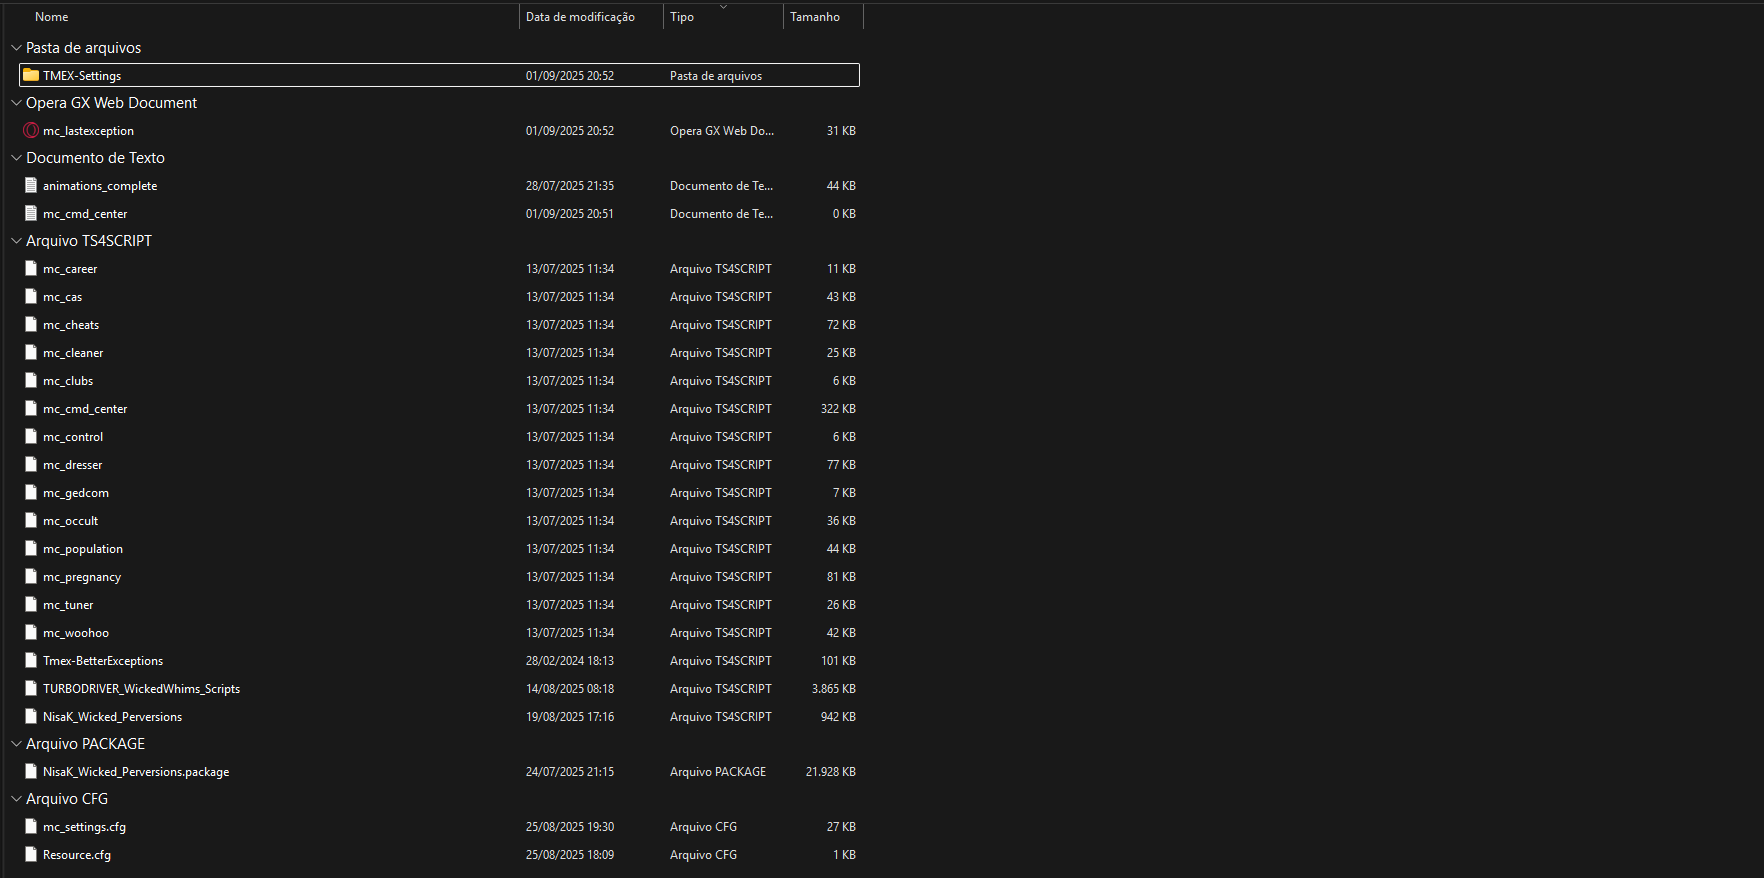The image size is (1764, 878).
Task: Click the date 14/08/2025 08:18
Action: click(570, 689)
